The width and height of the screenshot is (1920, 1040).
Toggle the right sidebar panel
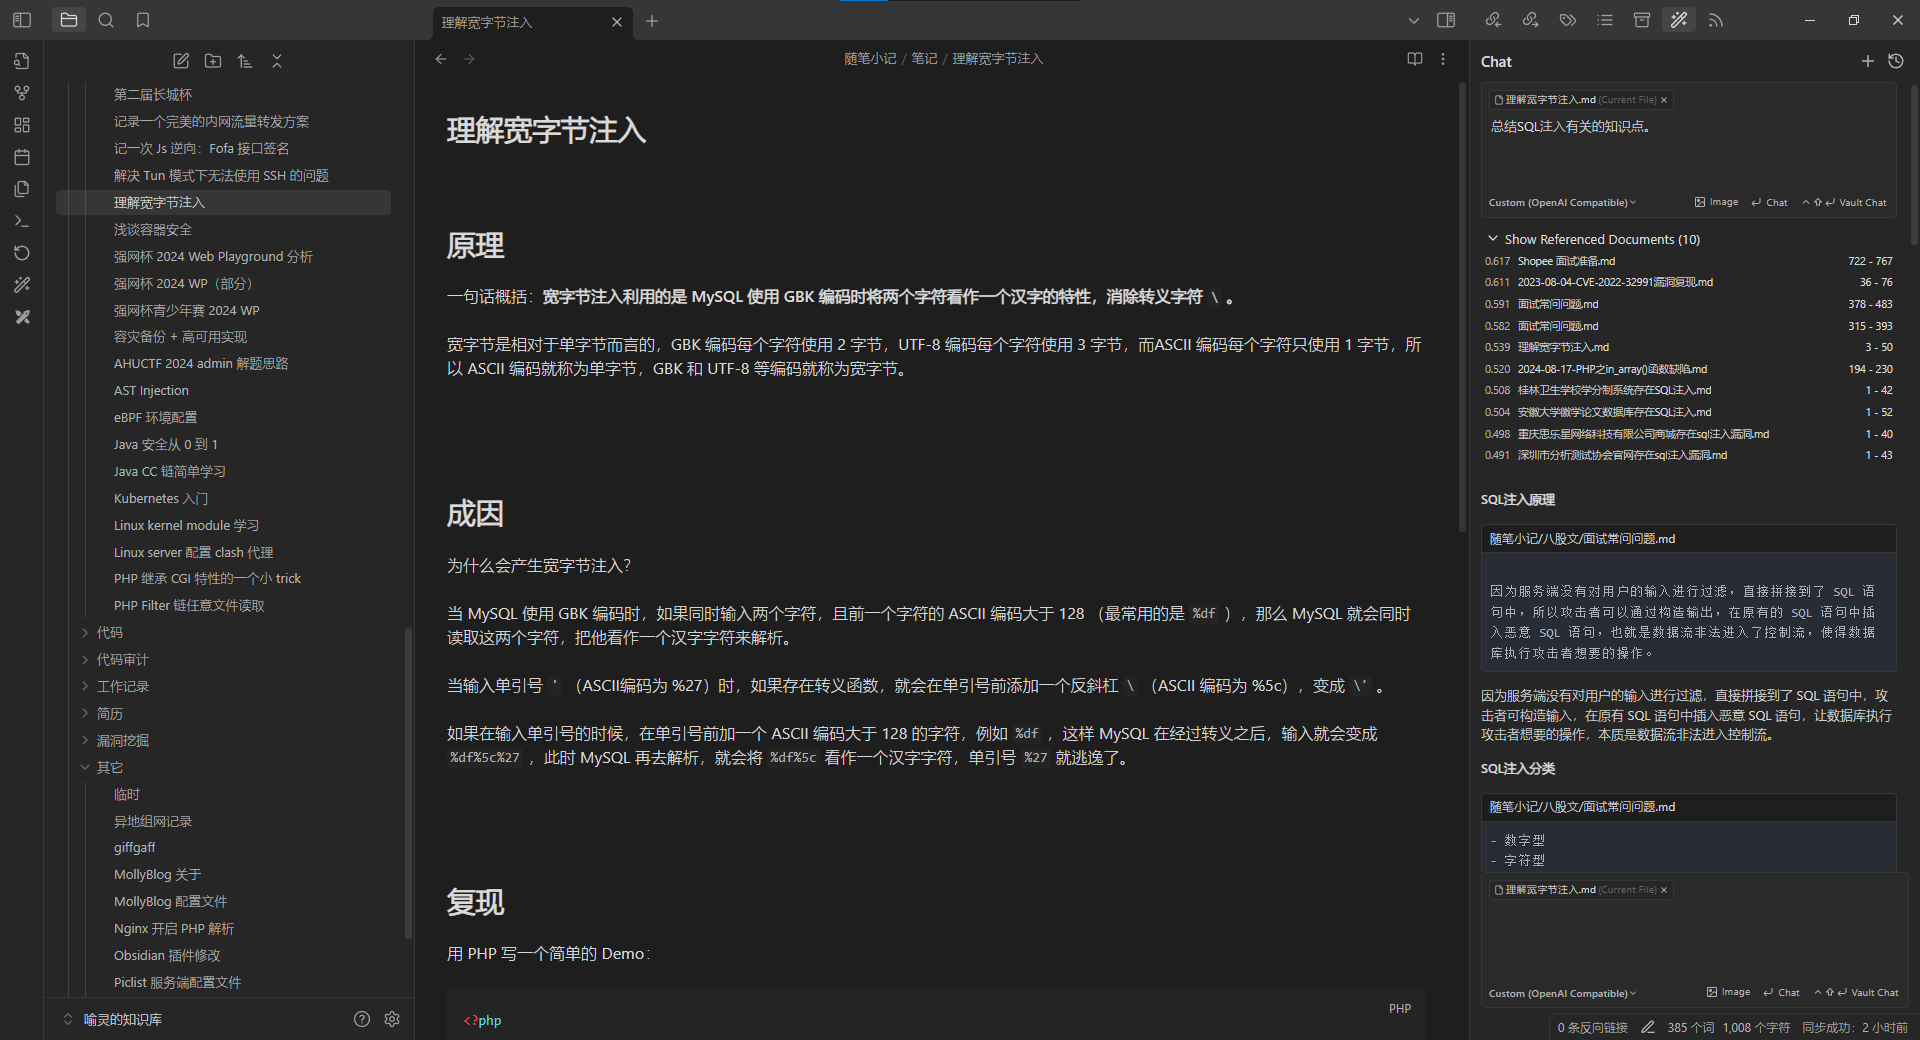pyautogui.click(x=1446, y=20)
